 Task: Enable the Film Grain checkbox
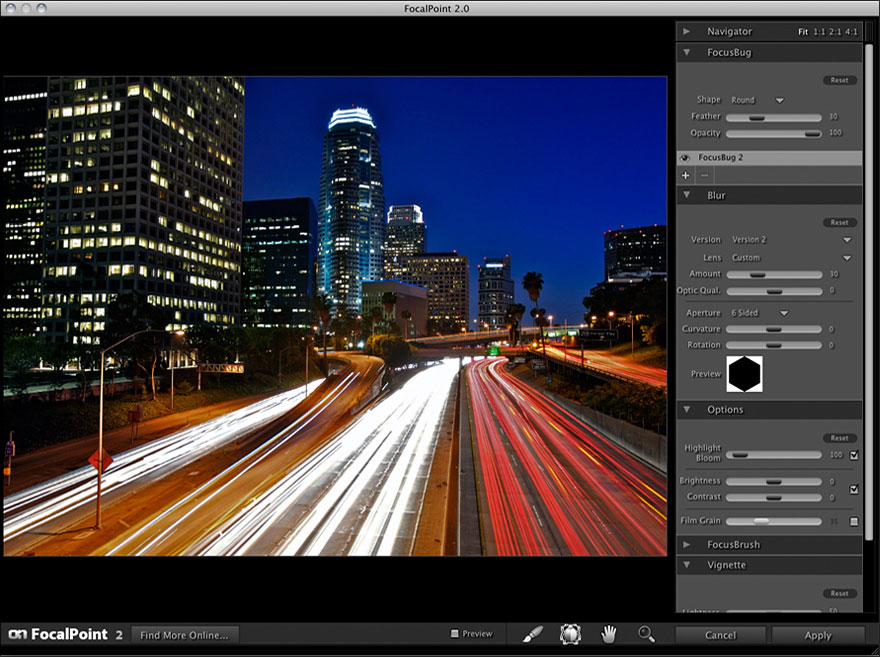[x=854, y=521]
